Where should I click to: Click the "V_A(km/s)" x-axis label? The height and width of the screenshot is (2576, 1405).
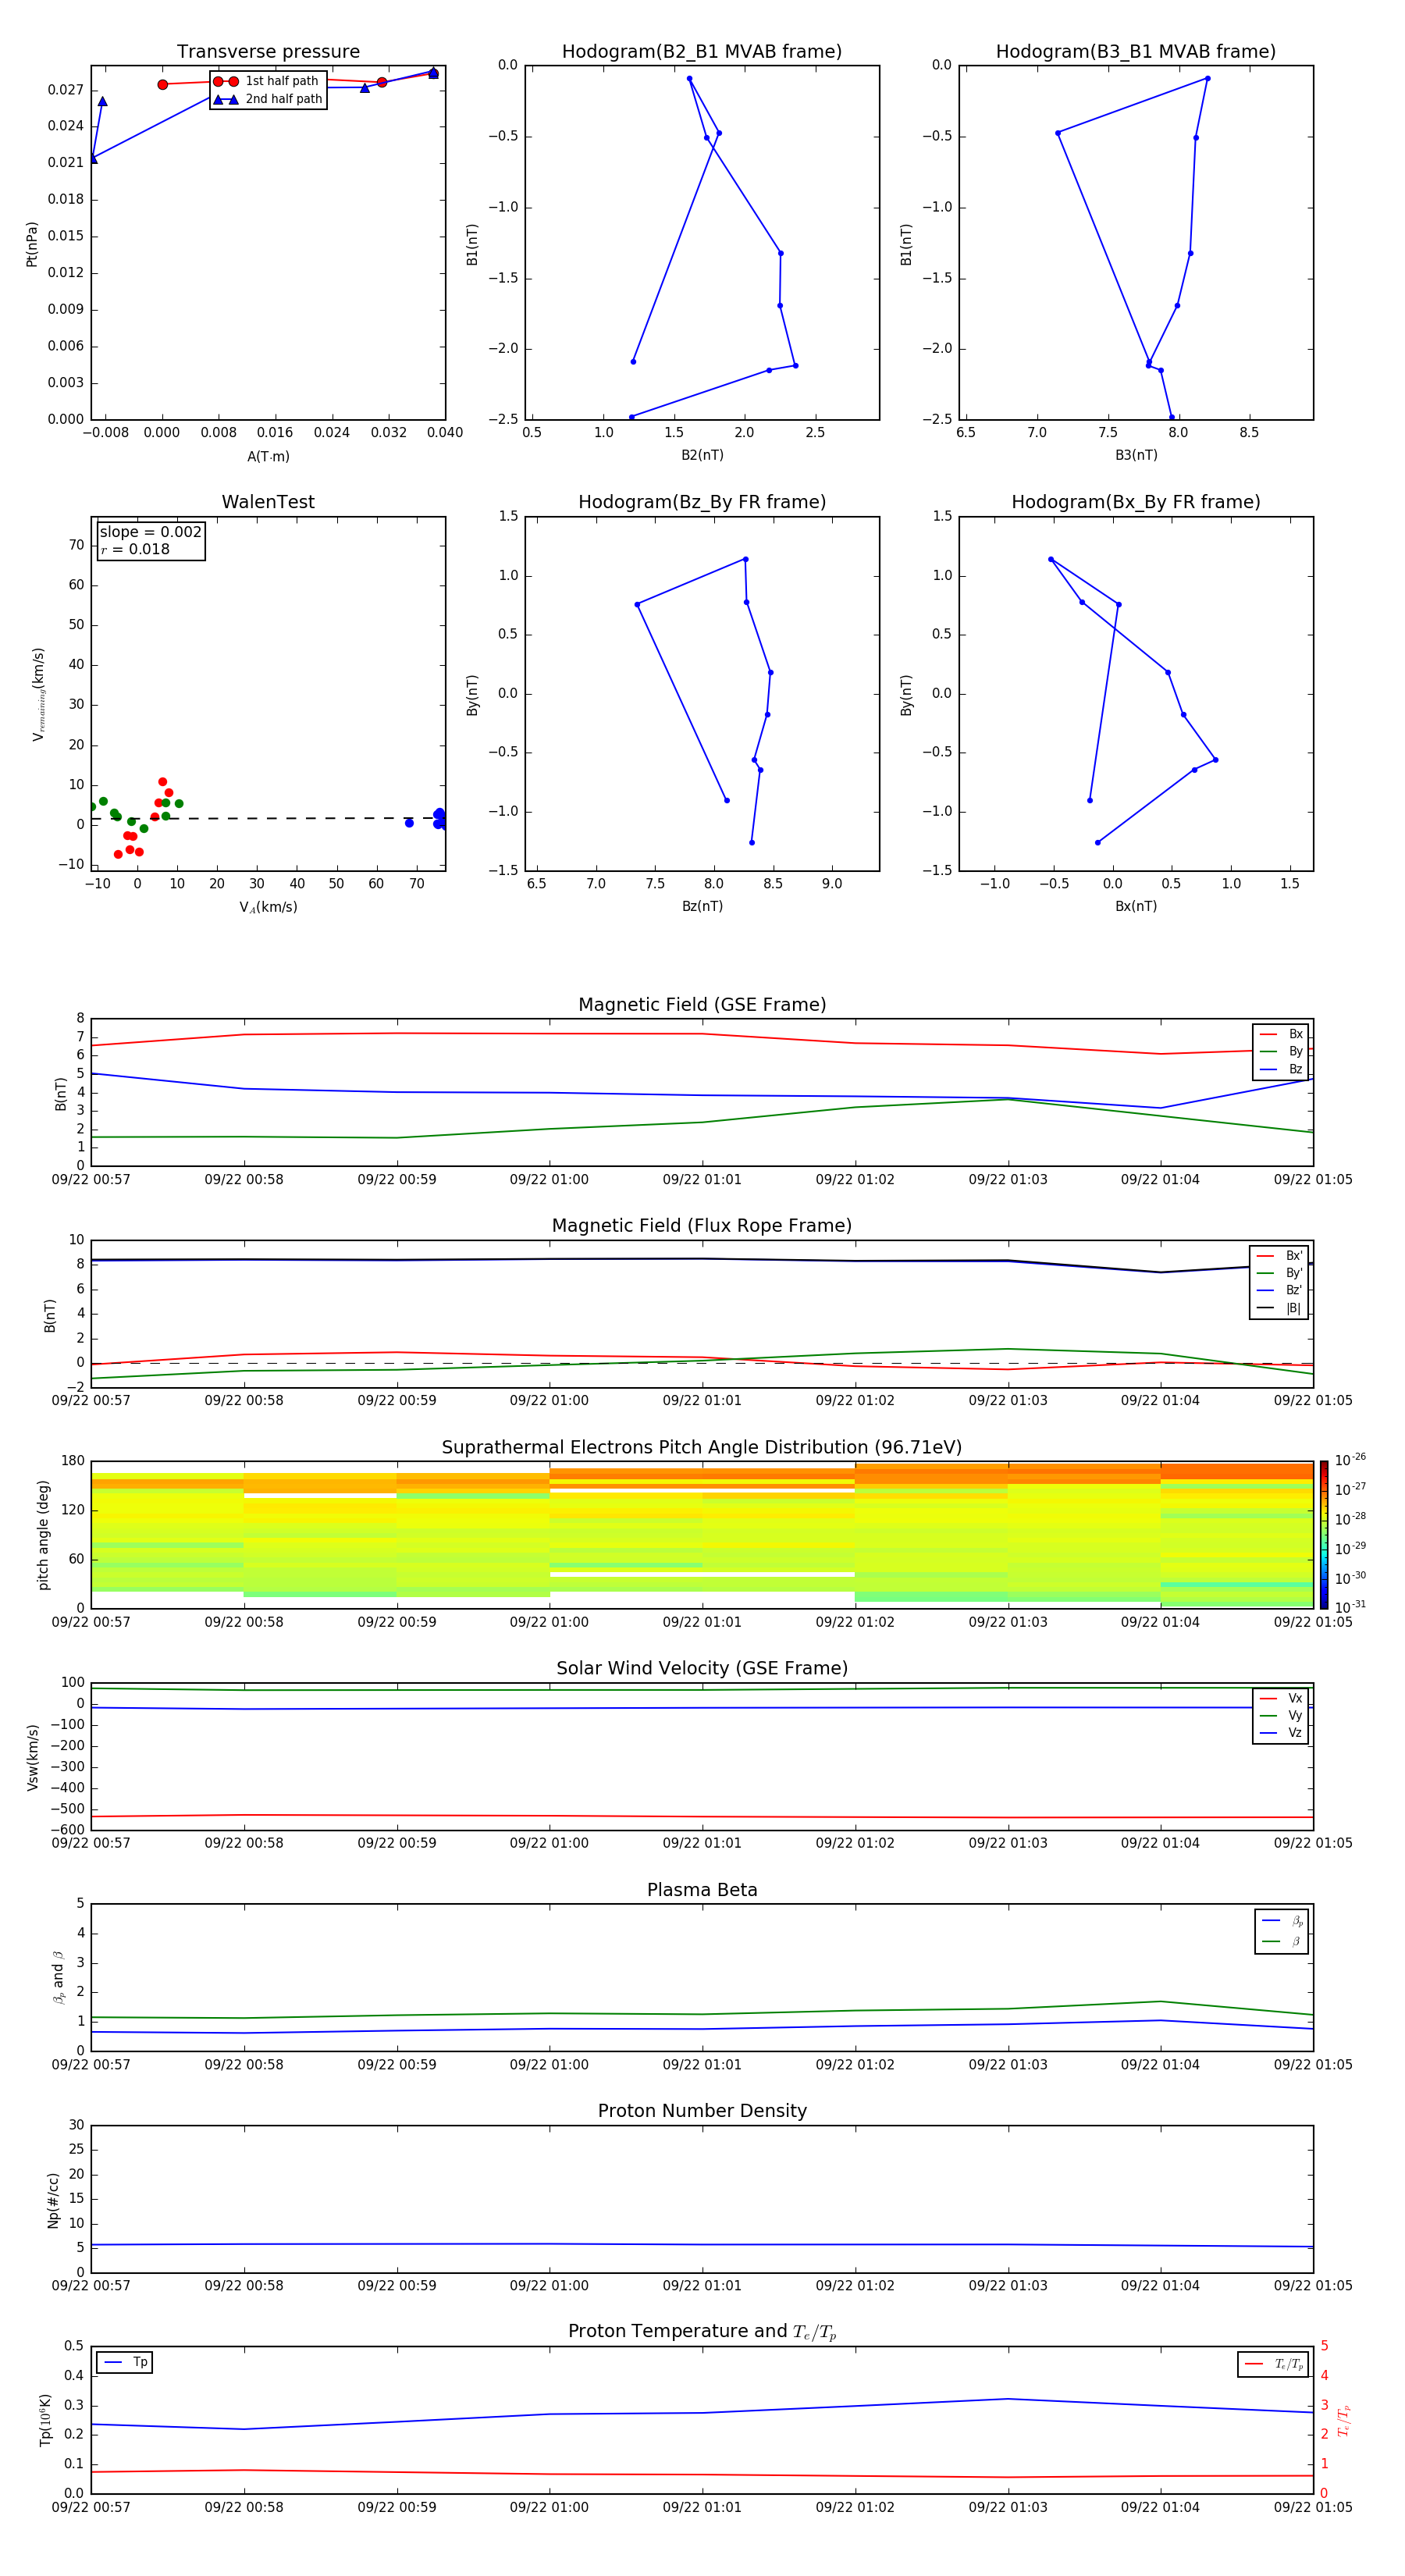click(268, 908)
